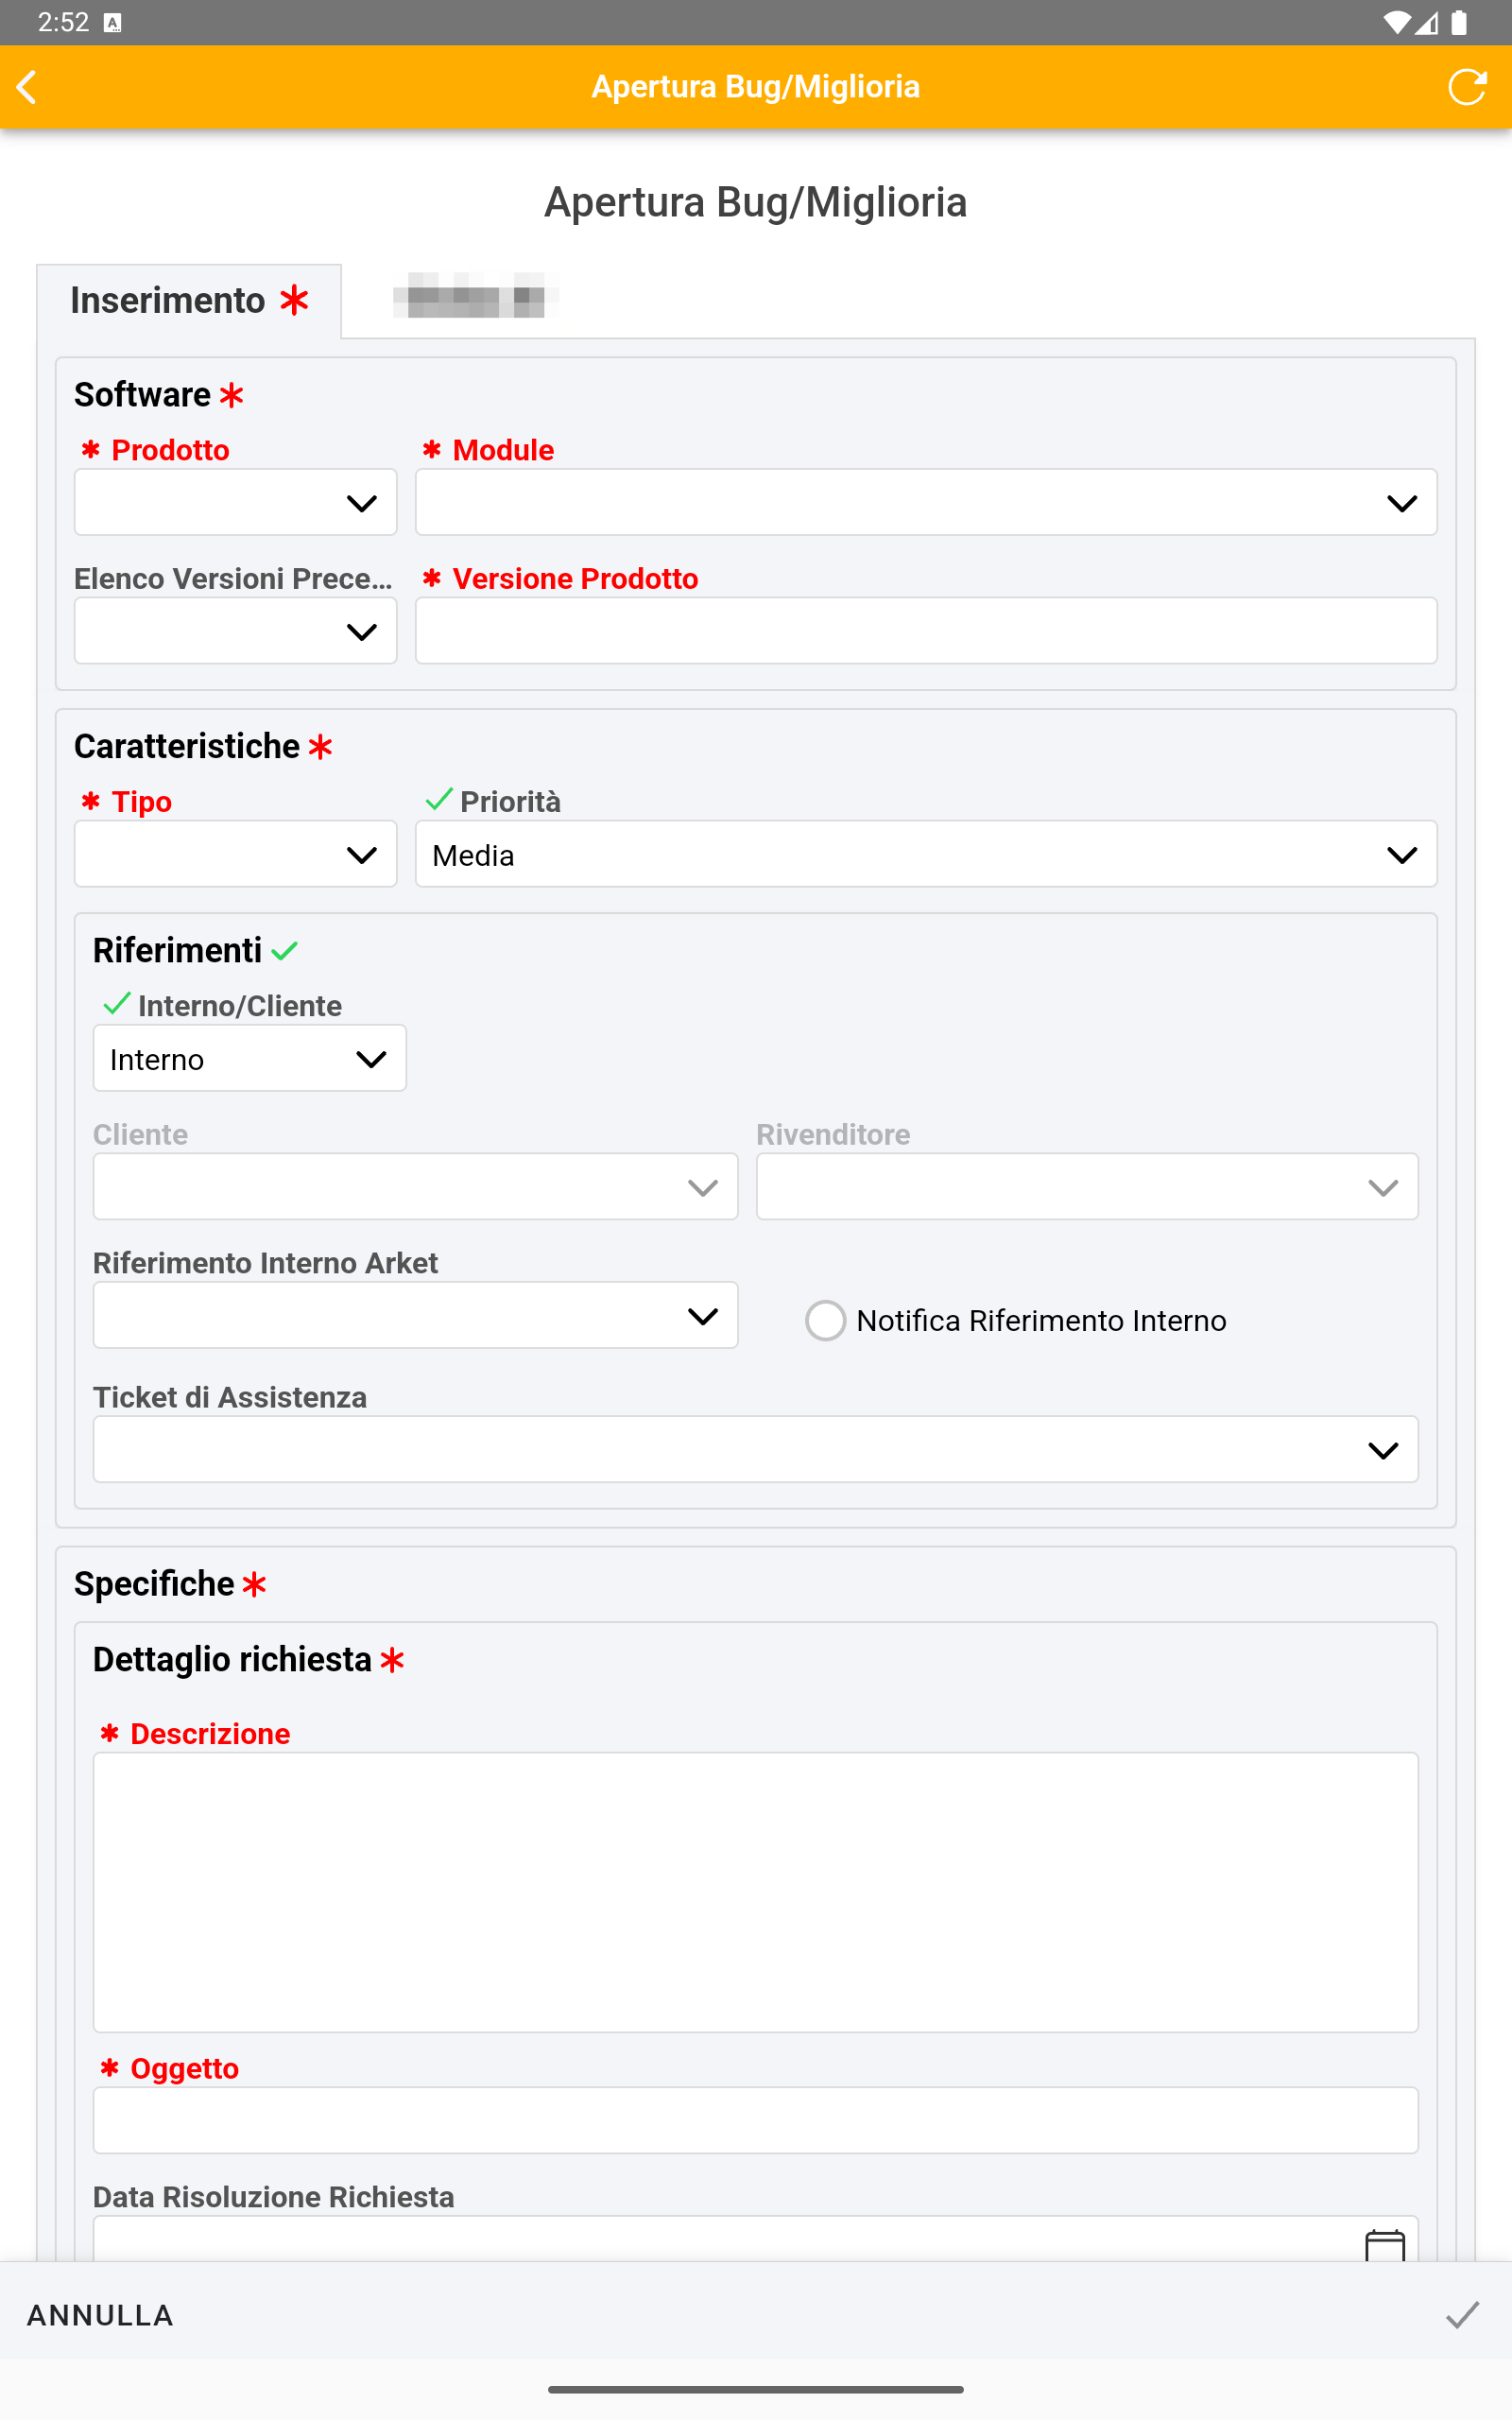
Task: Open the Ticket di Assistenza dropdown
Action: (x=755, y=1449)
